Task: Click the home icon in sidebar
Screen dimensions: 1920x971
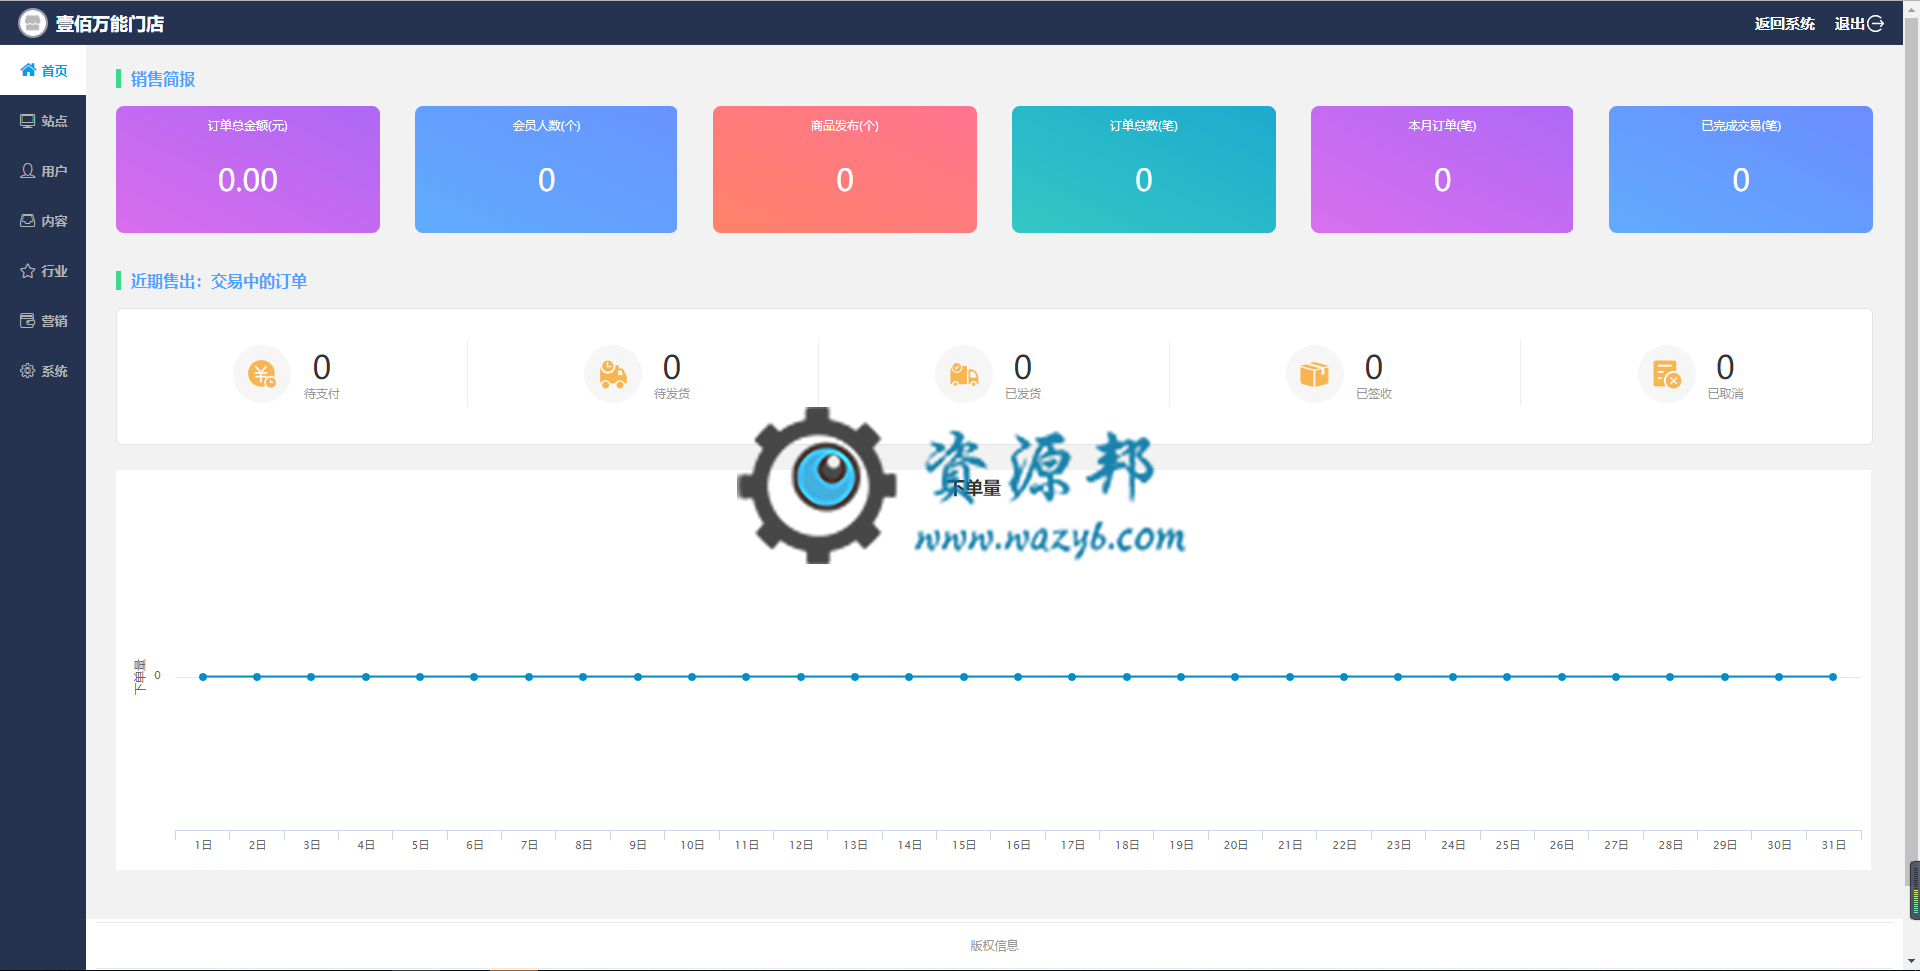Action: (28, 70)
